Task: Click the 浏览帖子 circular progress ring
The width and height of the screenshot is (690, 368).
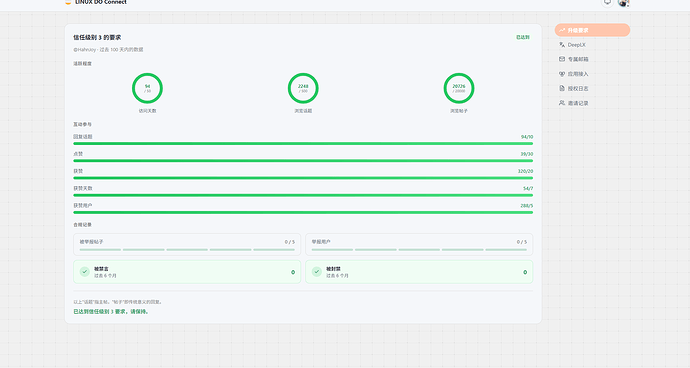Action: pyautogui.click(x=459, y=88)
